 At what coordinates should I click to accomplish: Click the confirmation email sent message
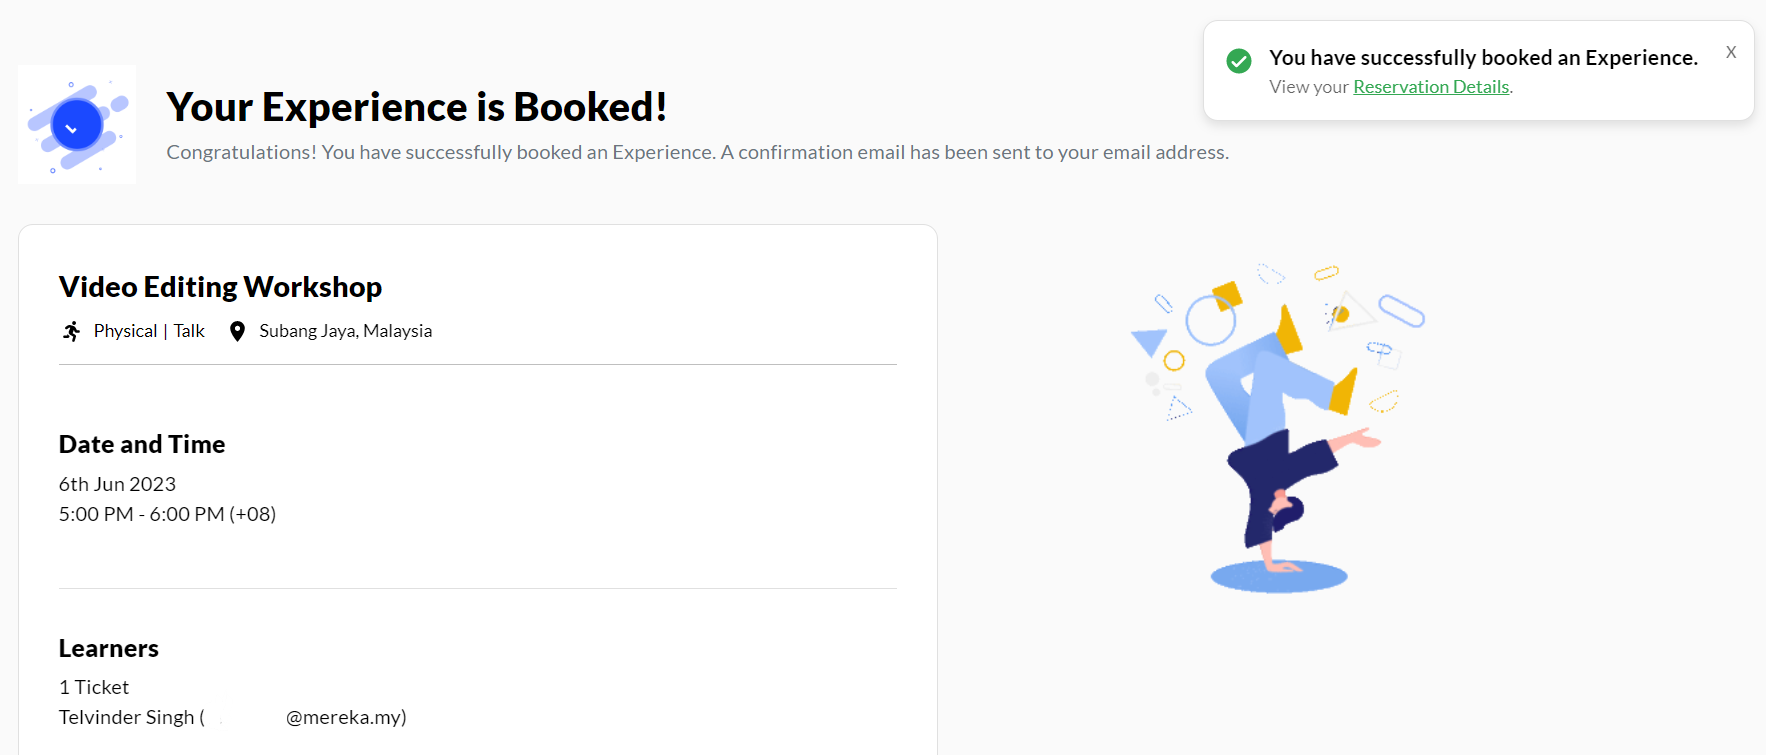click(x=698, y=152)
